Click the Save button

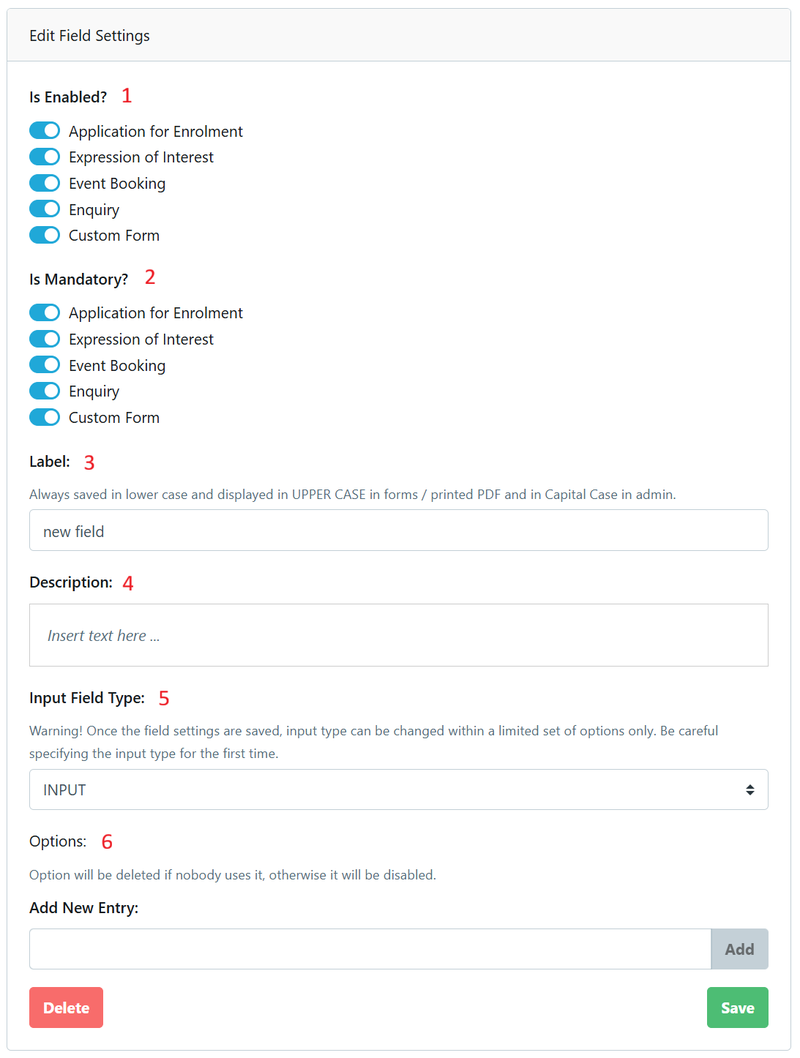pyautogui.click(x=737, y=1007)
